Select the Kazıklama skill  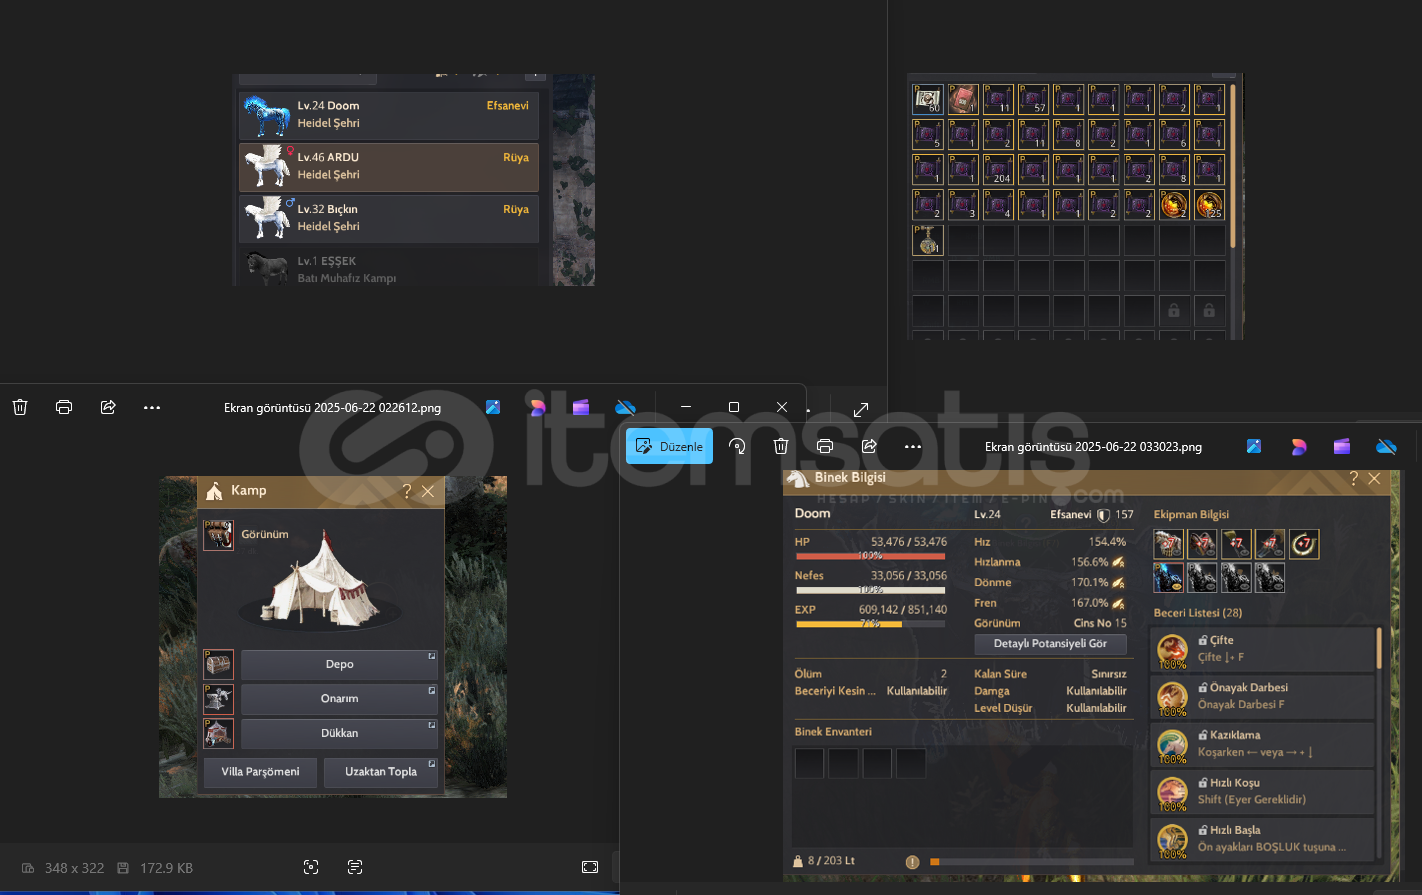[x=1262, y=744]
